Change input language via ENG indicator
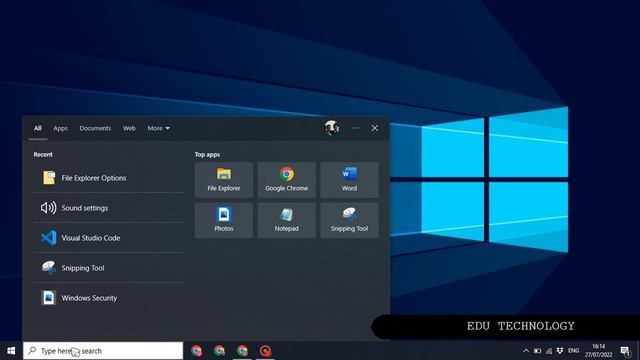This screenshot has width=640, height=360. (x=573, y=351)
